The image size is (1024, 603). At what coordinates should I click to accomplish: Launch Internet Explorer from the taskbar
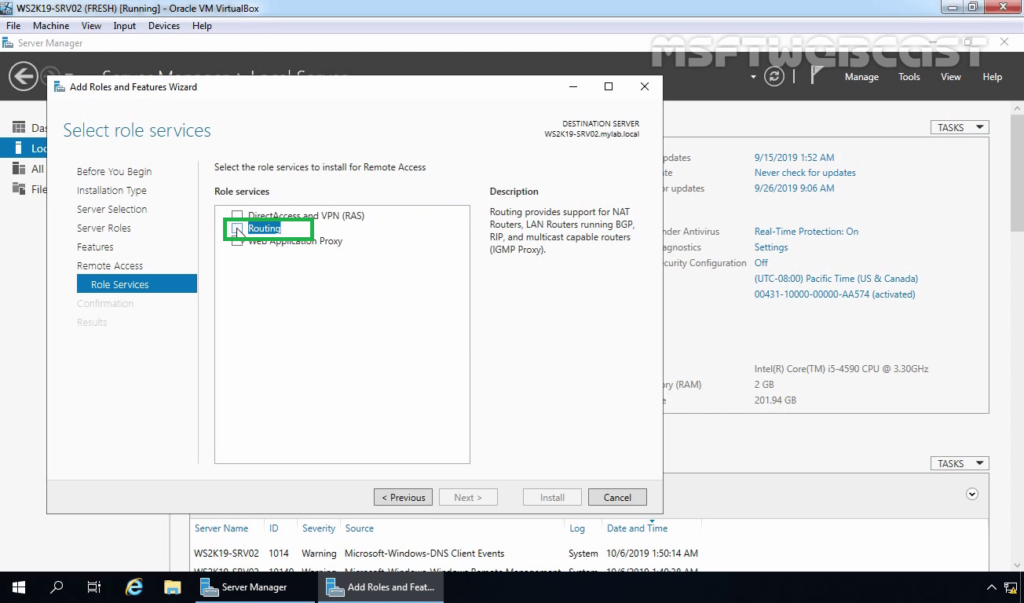point(134,587)
